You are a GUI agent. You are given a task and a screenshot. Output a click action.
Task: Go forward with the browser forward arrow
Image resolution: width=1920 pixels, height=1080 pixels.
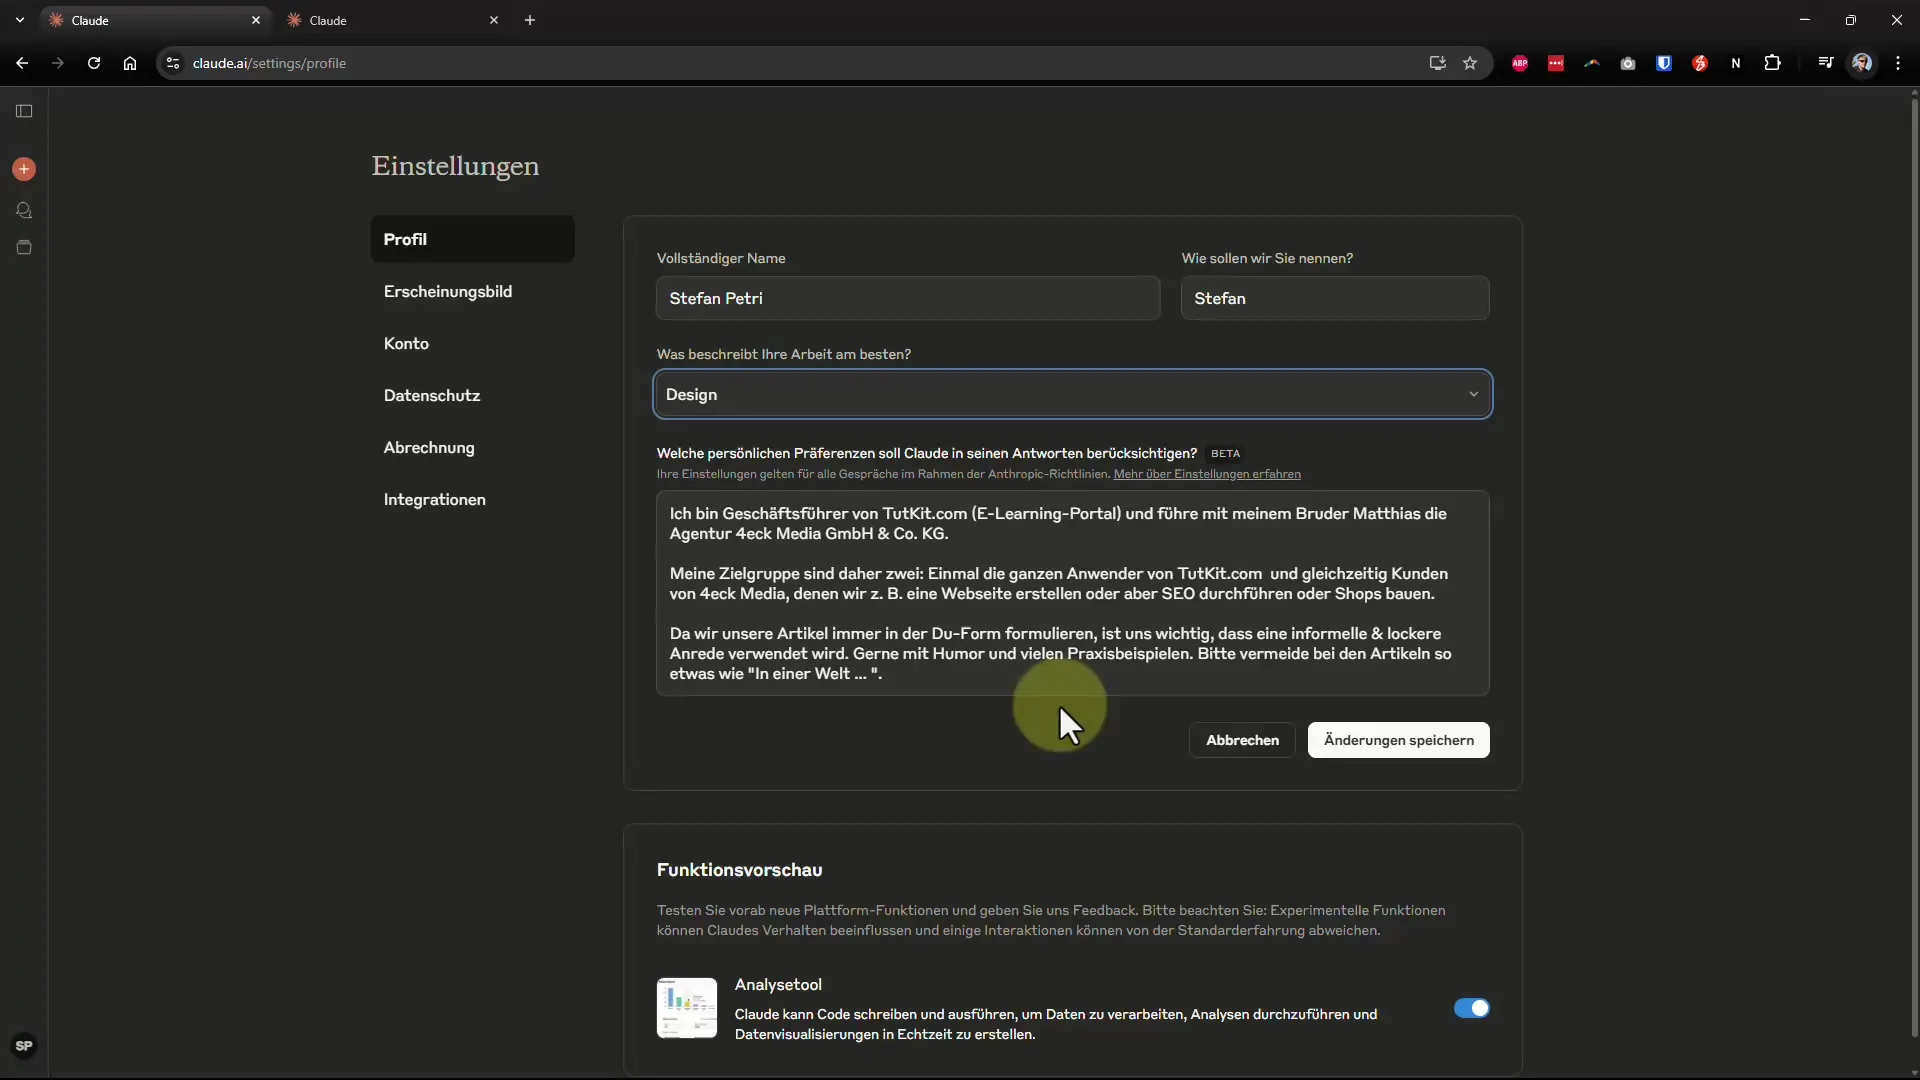click(57, 63)
